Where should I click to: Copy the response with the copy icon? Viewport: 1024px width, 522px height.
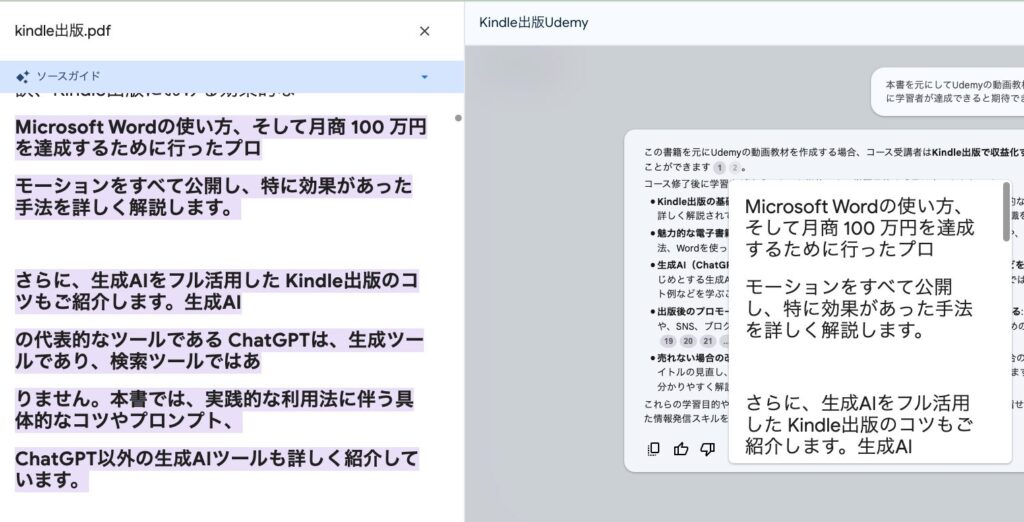point(653,449)
